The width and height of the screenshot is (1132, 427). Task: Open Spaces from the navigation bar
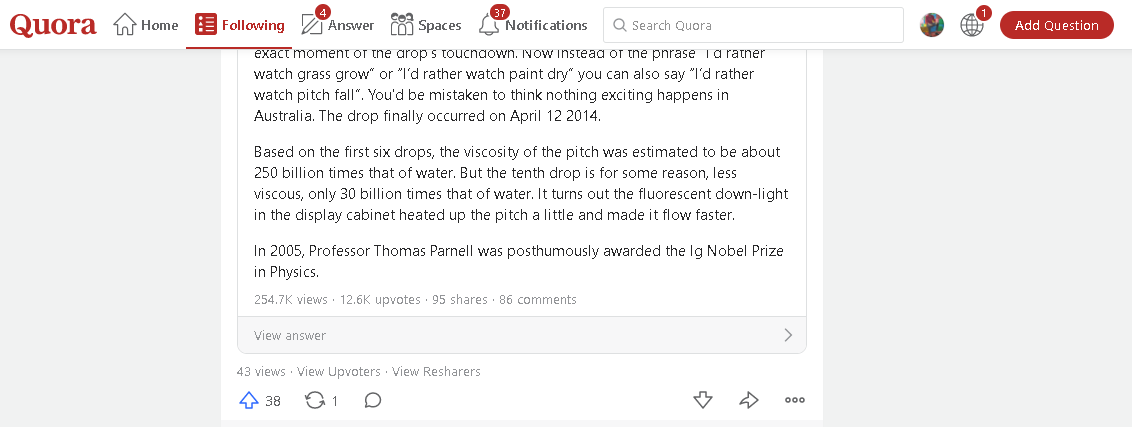(426, 25)
